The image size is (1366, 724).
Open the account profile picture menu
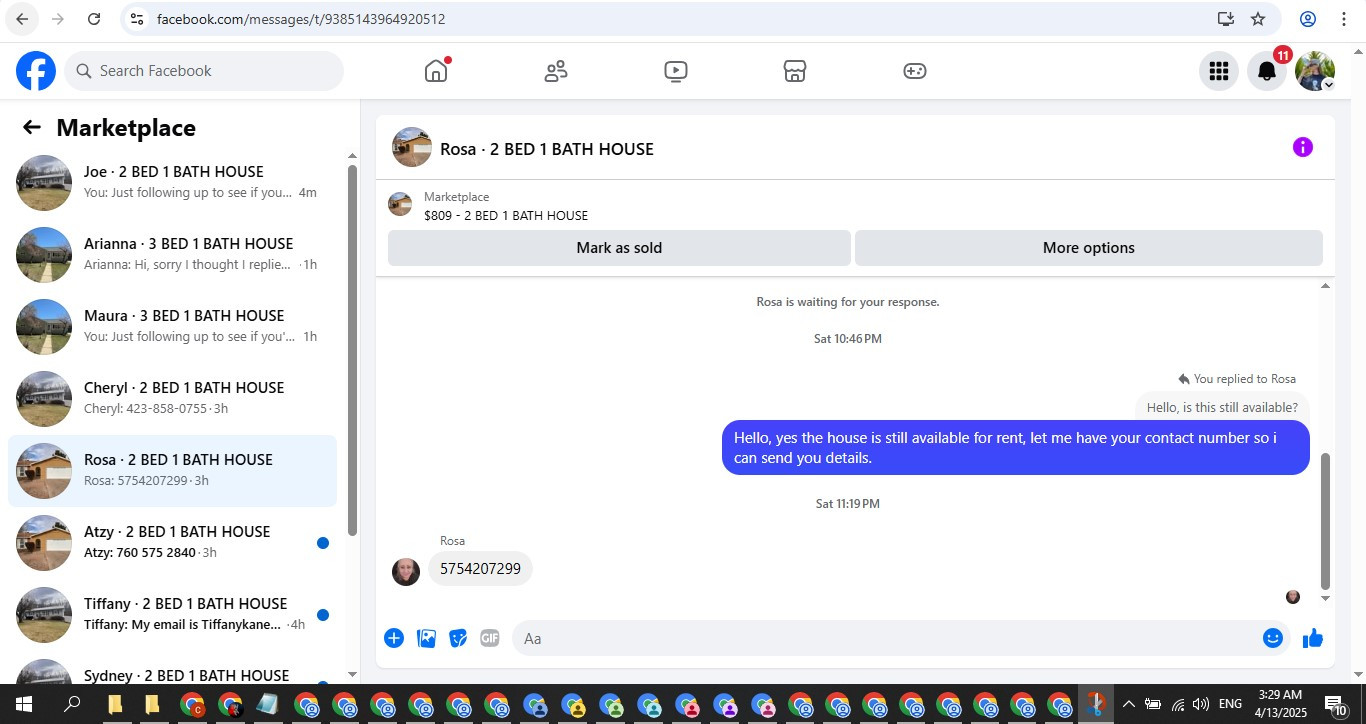(x=1315, y=71)
